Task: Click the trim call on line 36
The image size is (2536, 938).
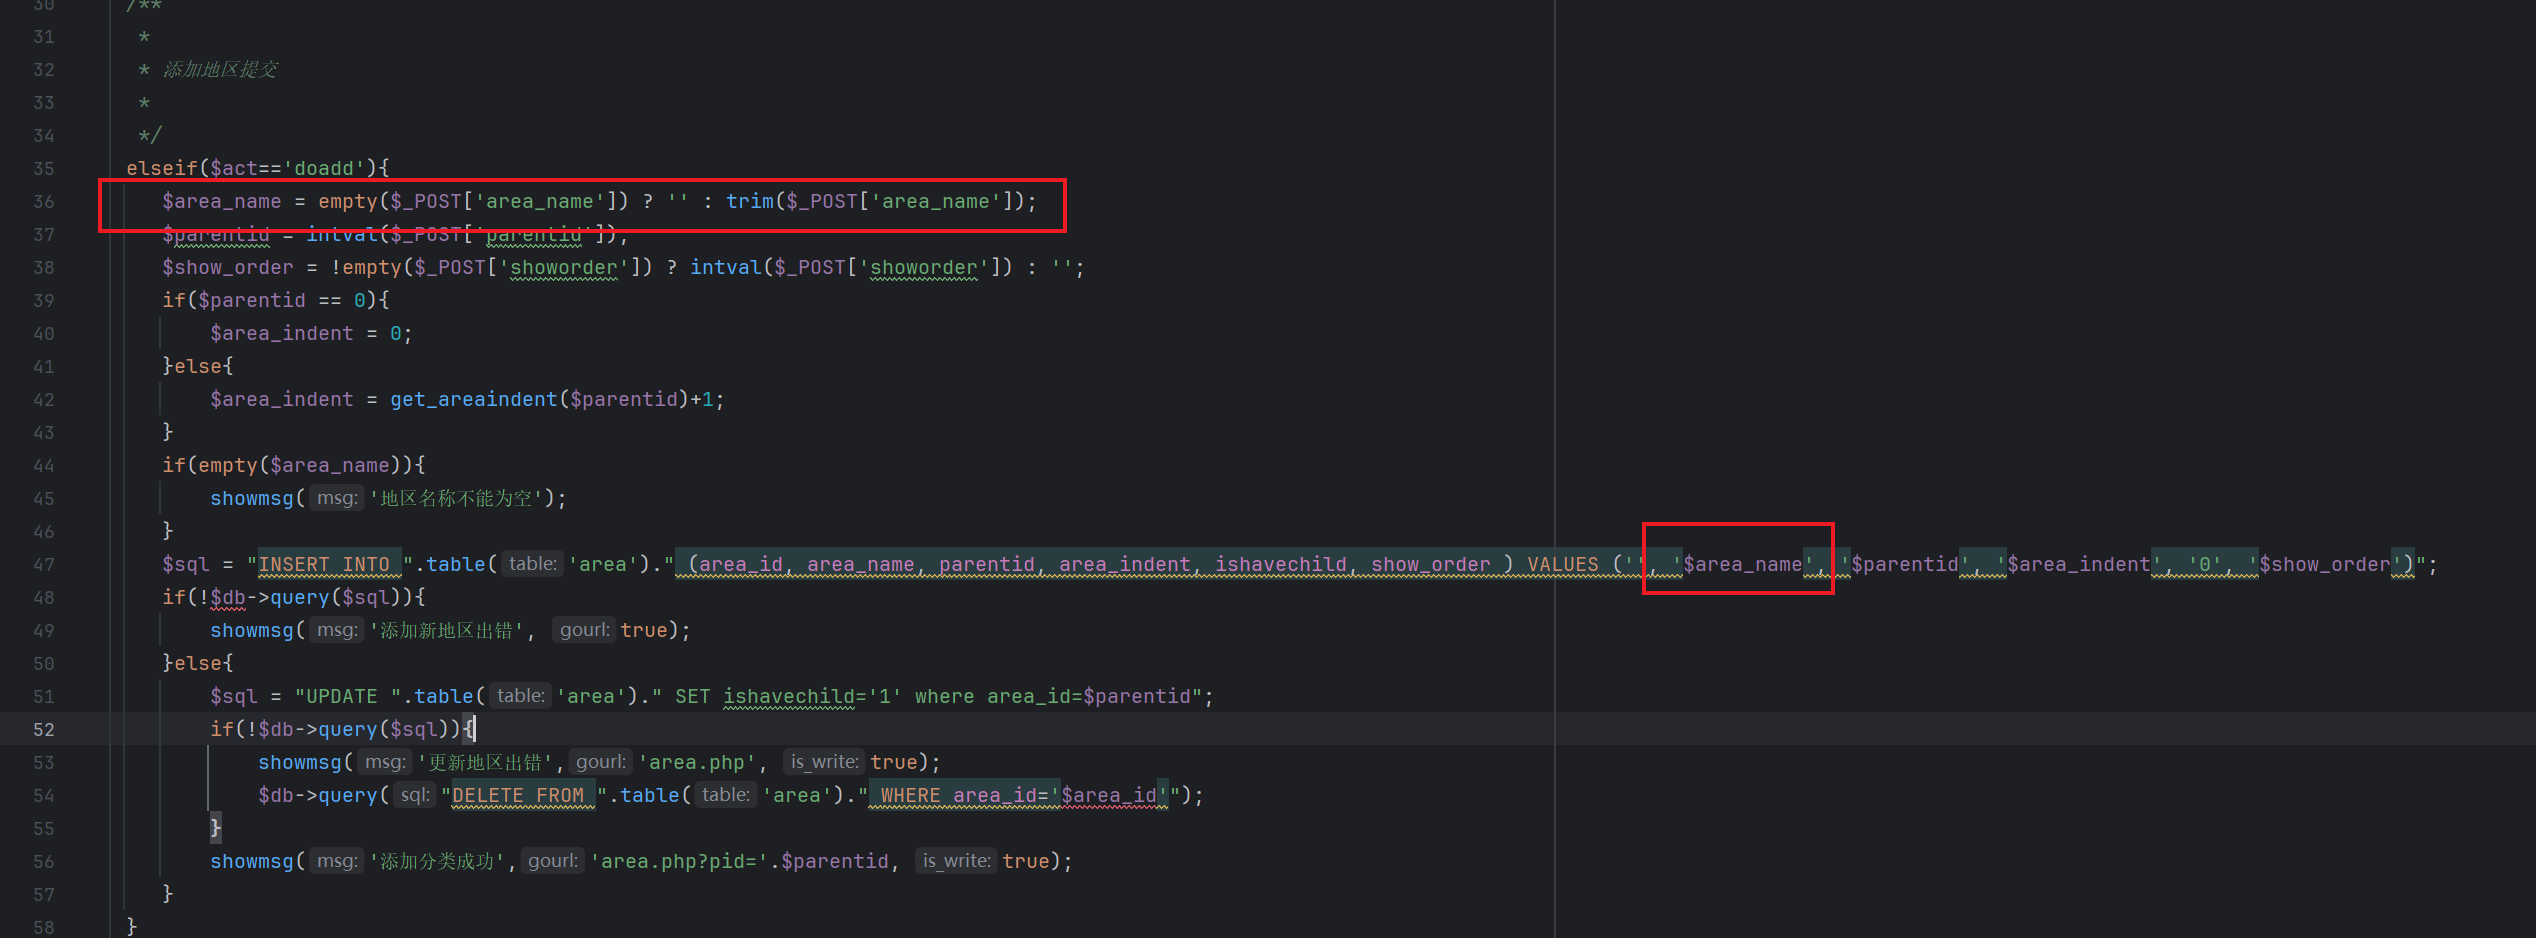Action: [749, 201]
